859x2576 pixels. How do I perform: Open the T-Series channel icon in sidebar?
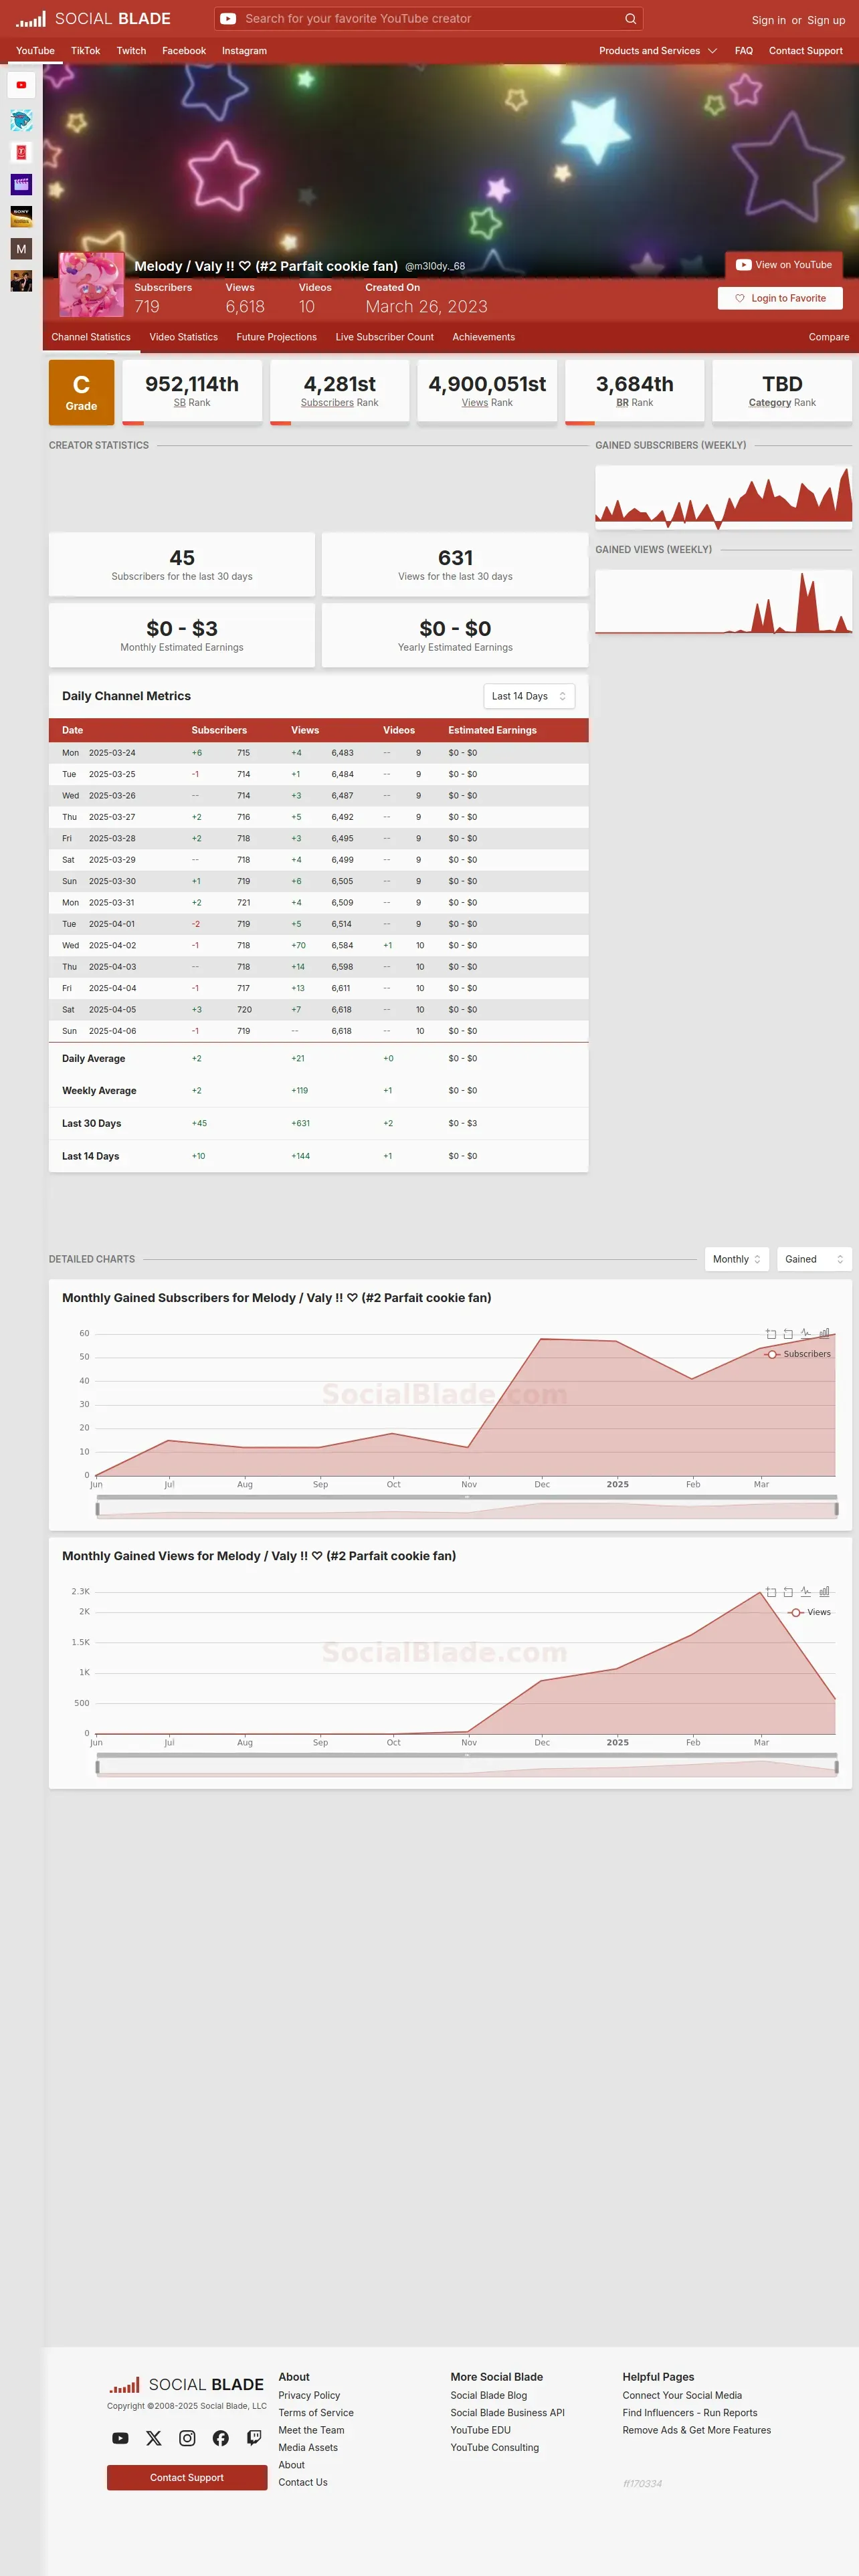tap(21, 152)
